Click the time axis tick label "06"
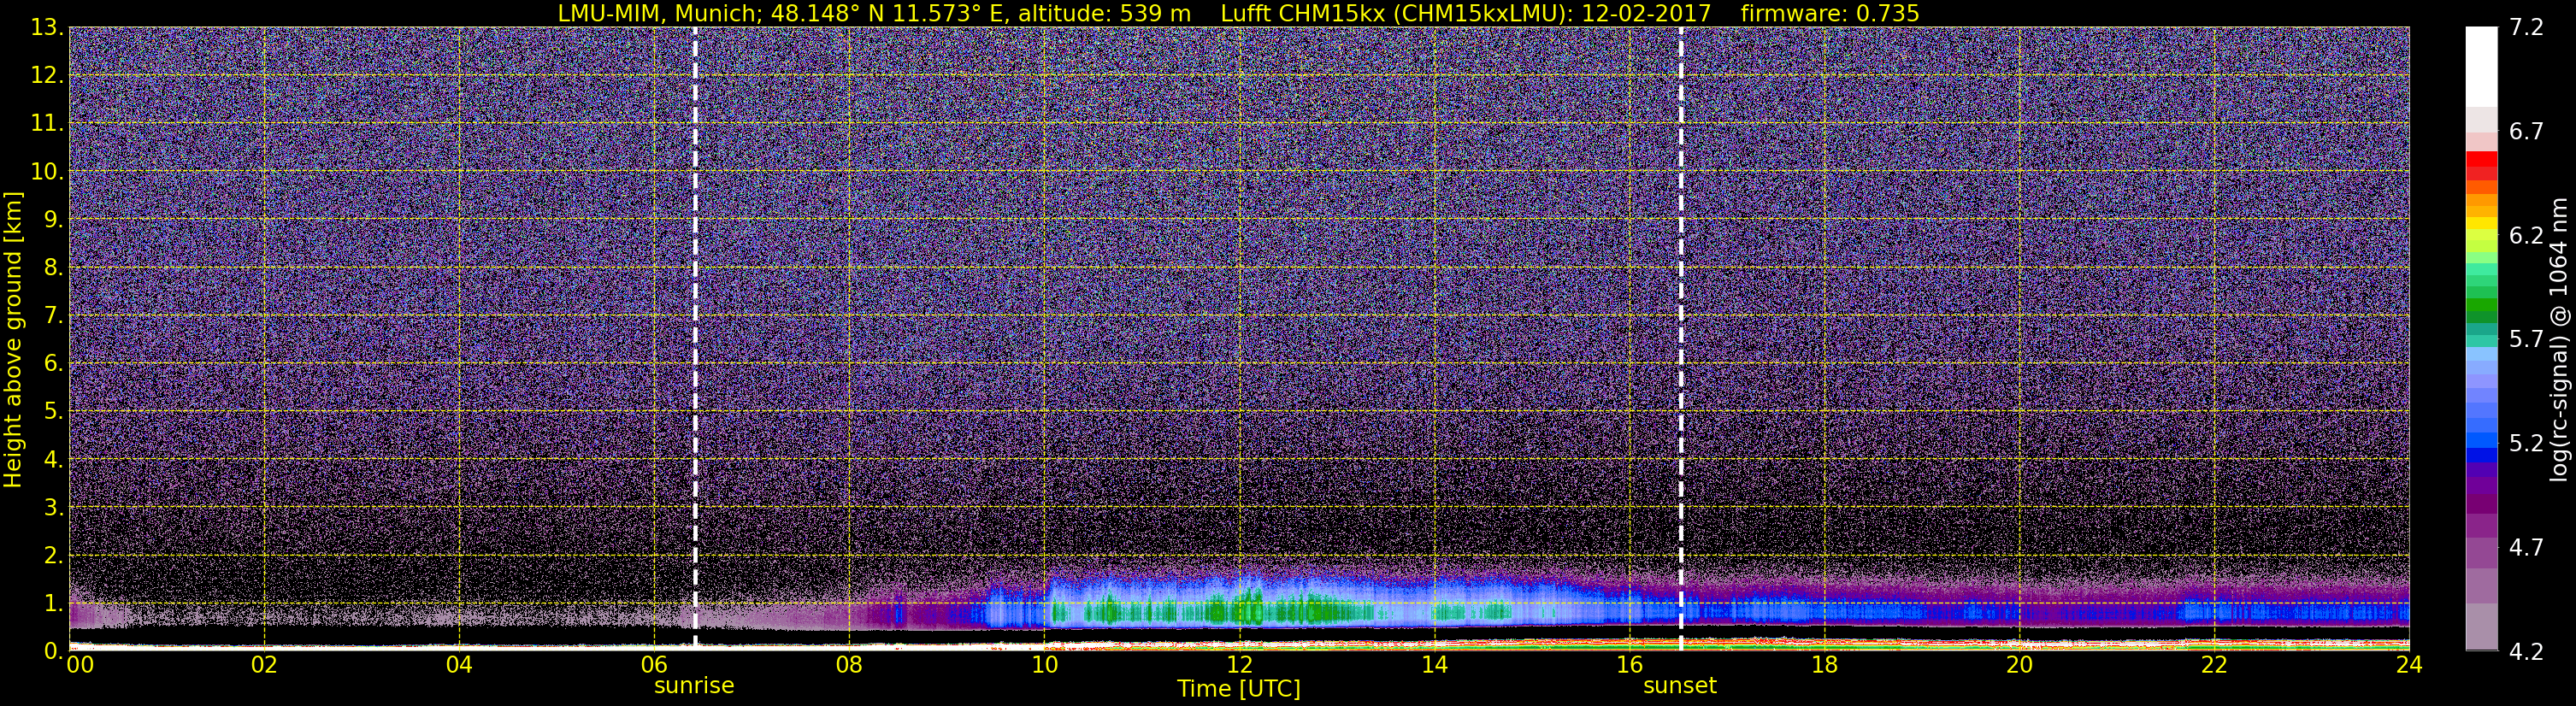Screen dimensions: 2576x706 tap(654, 665)
